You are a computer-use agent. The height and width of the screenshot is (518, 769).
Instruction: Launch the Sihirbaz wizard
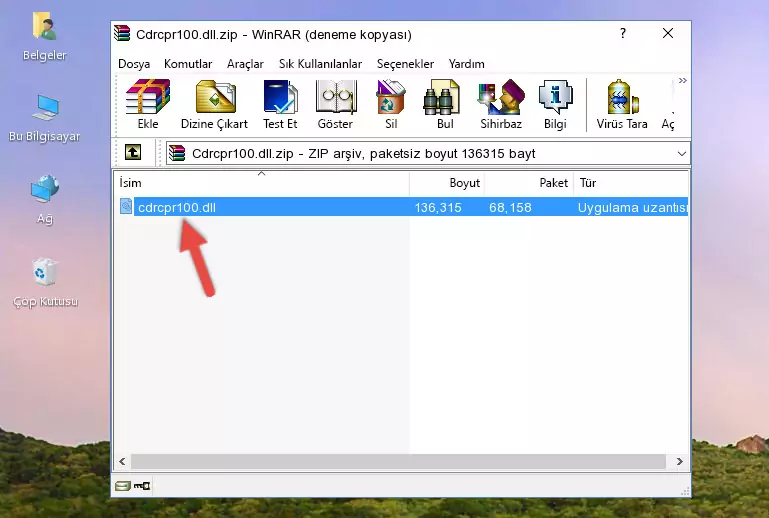(501, 104)
